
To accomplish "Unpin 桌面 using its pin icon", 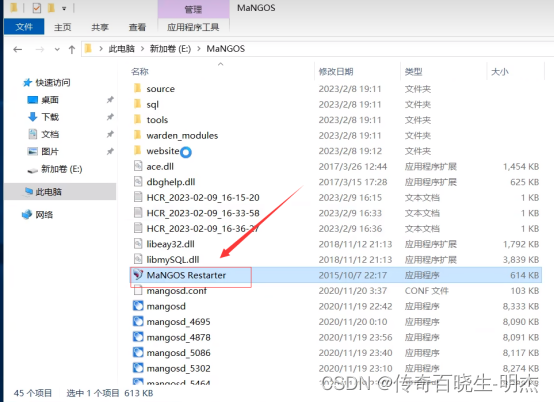I will click(110, 100).
